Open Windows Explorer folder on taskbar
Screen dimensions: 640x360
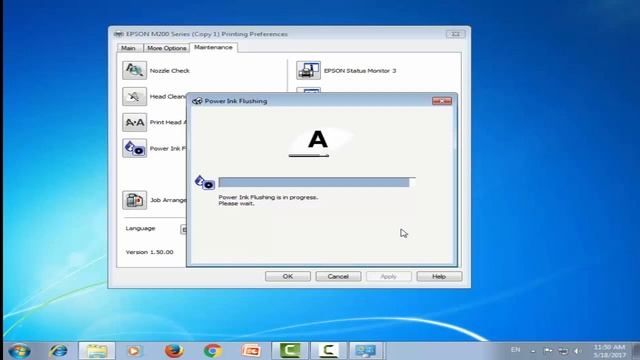point(97,351)
